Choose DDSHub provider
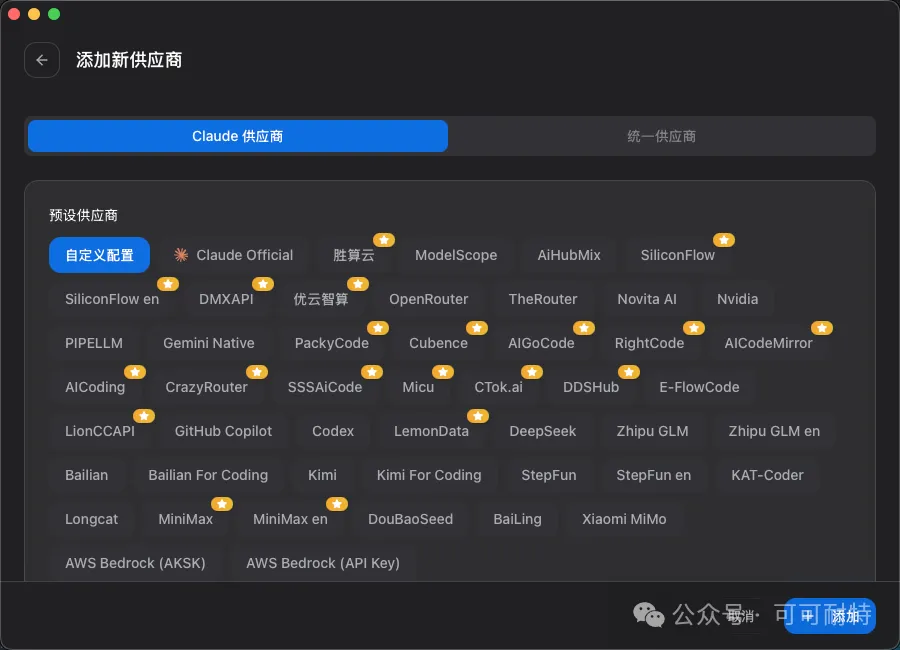This screenshot has width=900, height=650. [x=591, y=387]
